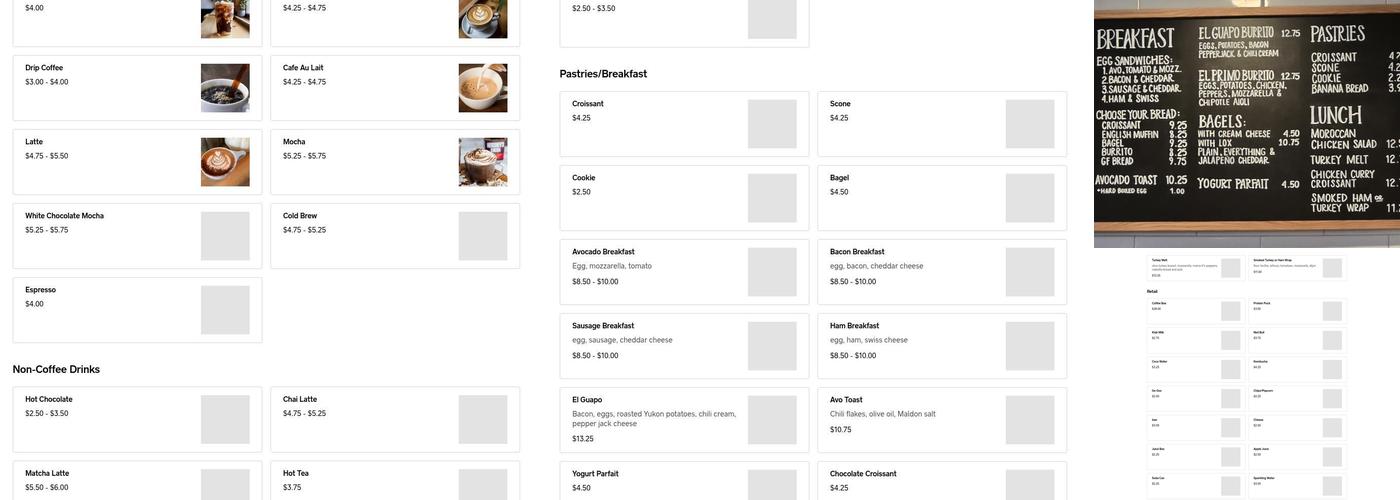Open the Avocado Breakfast sandwich item

(684, 272)
